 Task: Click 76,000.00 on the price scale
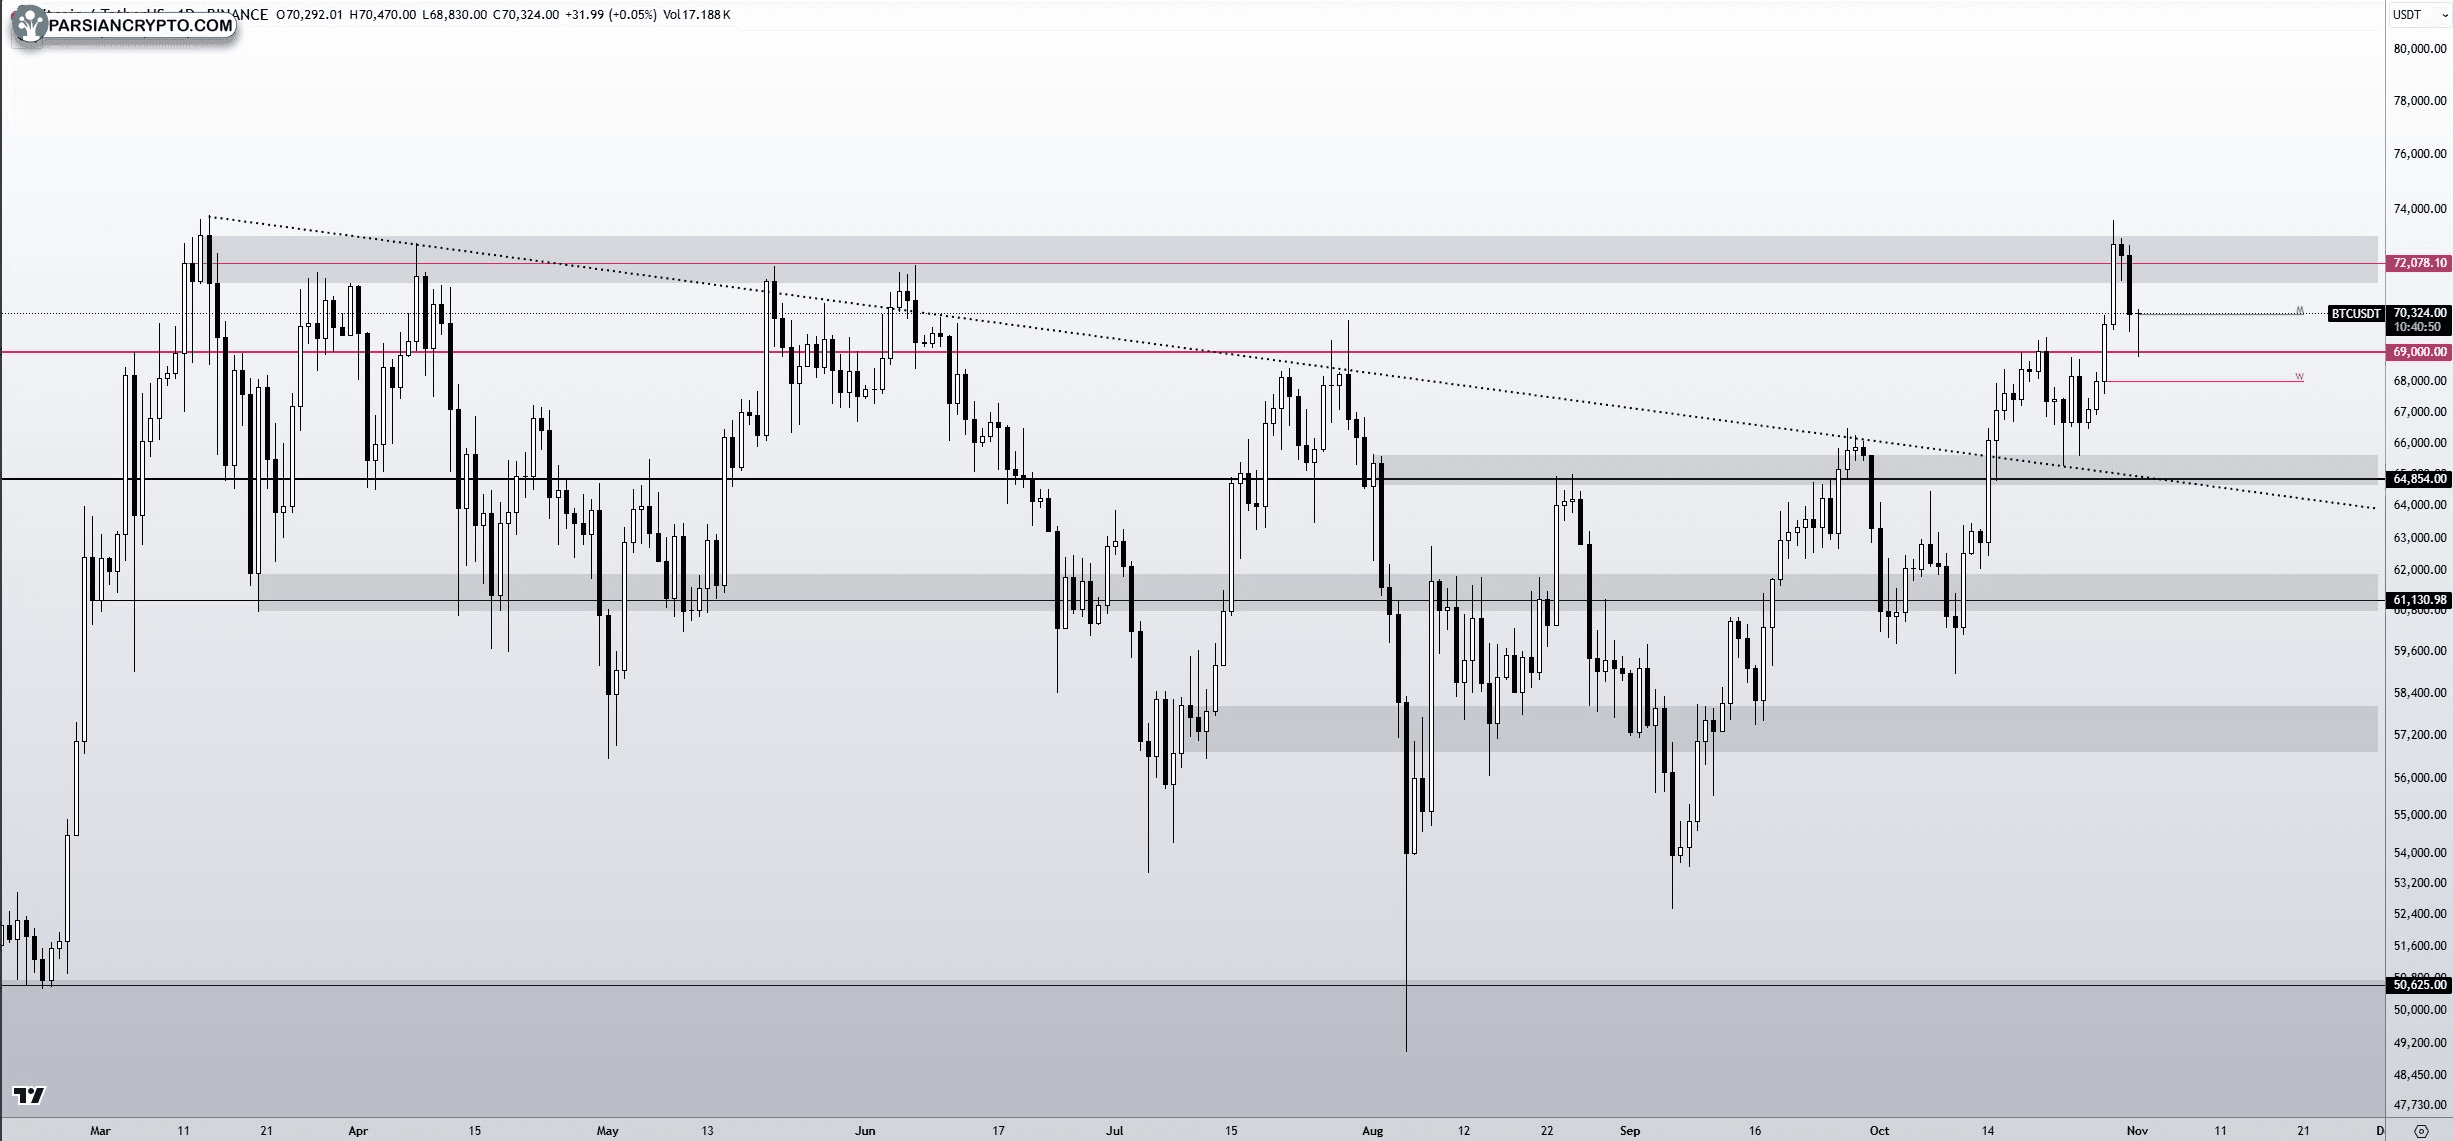[2419, 154]
